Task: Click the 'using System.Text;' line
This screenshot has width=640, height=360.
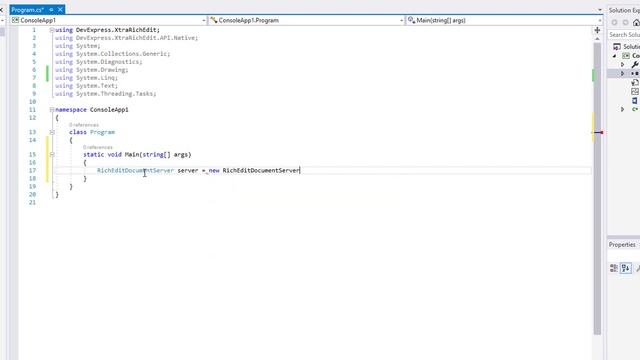Action: (x=87, y=86)
